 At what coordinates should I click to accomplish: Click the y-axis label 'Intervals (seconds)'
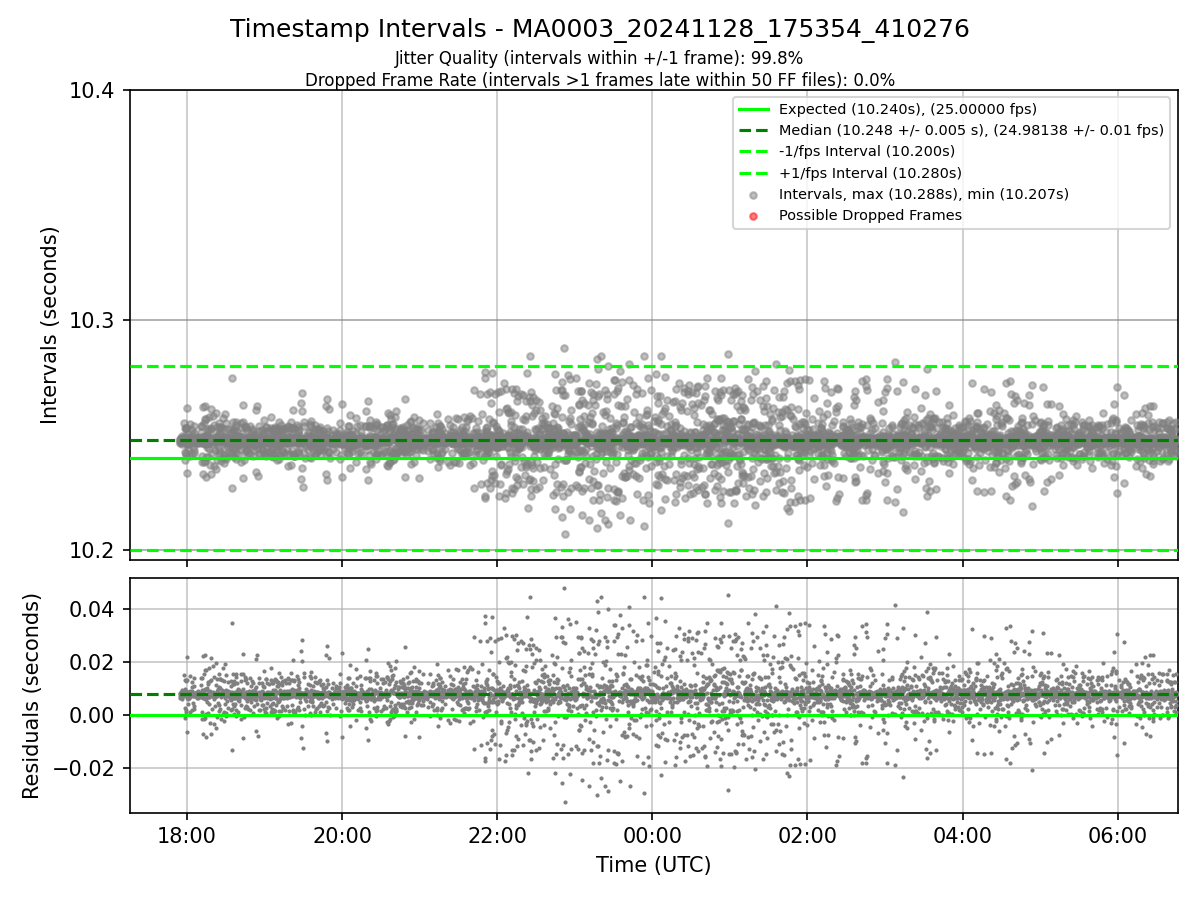50,324
